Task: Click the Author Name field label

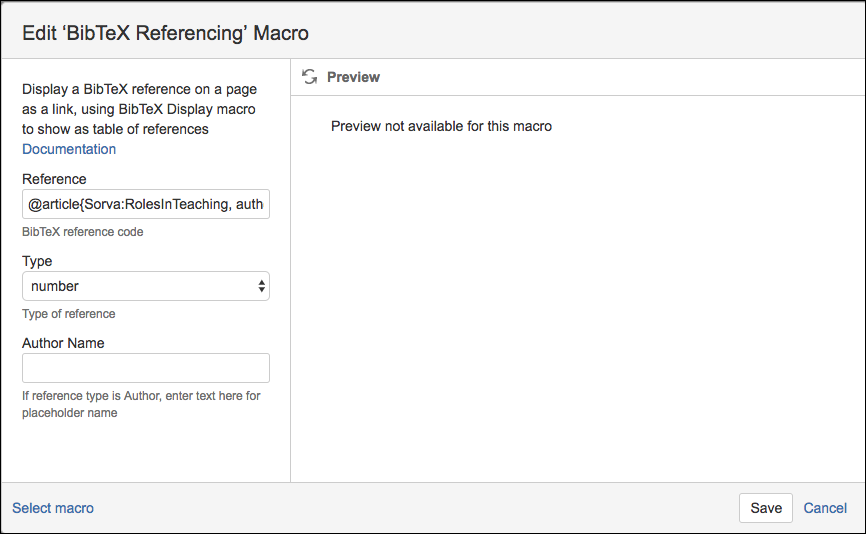Action: click(63, 343)
